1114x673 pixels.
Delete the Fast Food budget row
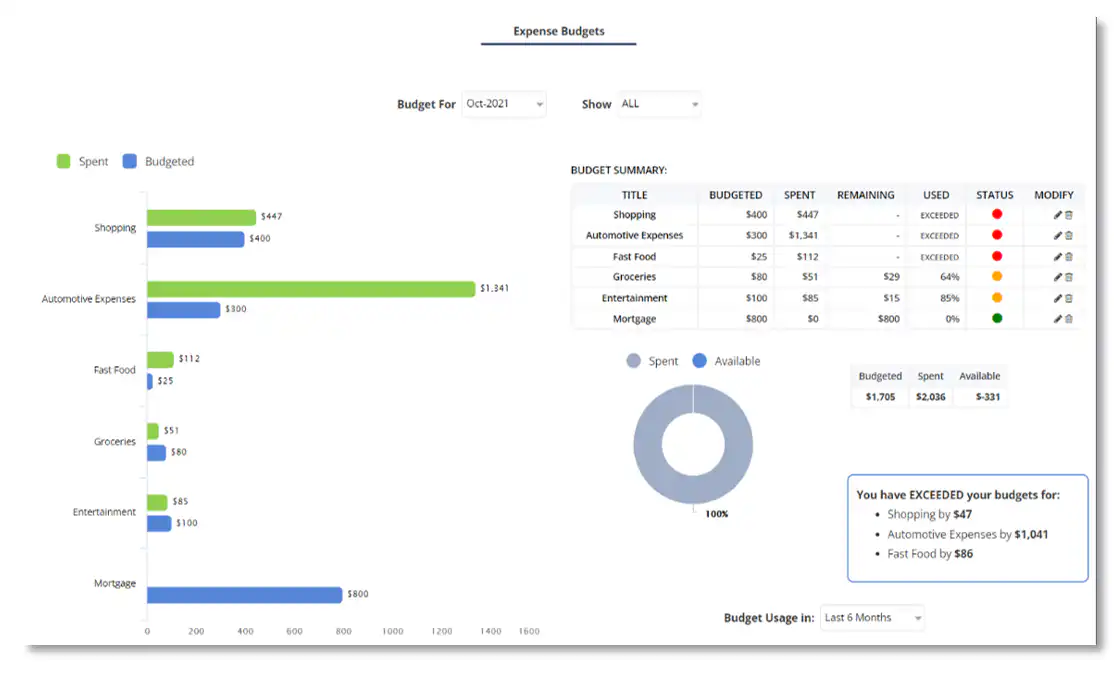click(1069, 257)
